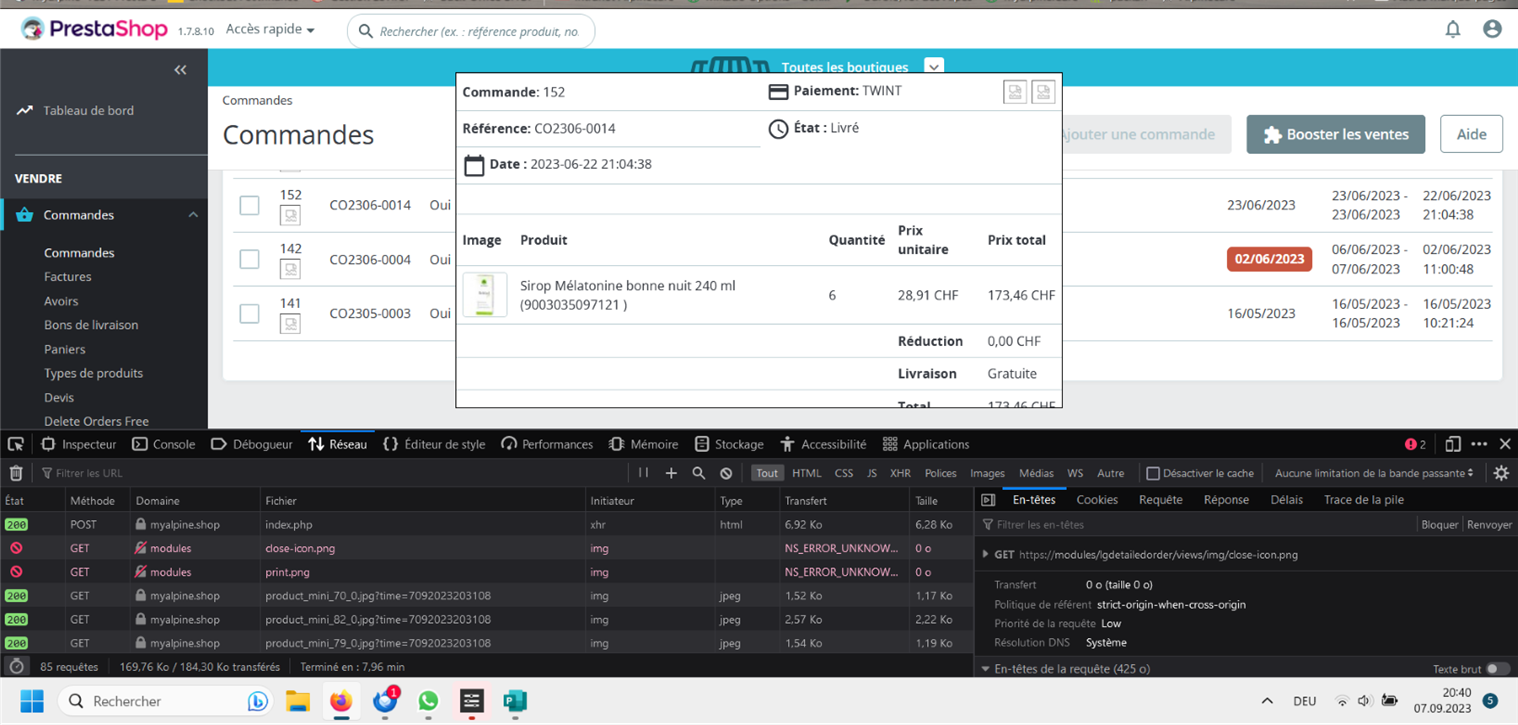Switch to the Console devtools tab
The width and height of the screenshot is (1518, 725).
click(x=163, y=444)
